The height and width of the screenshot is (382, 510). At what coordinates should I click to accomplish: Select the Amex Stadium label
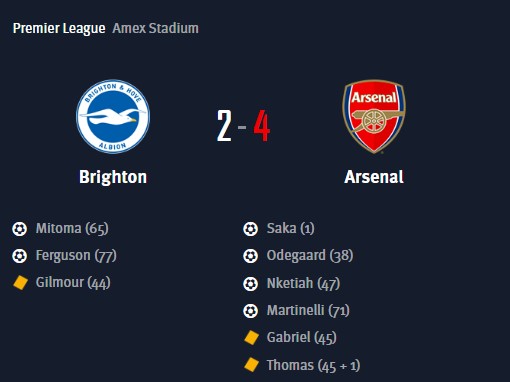[155, 28]
